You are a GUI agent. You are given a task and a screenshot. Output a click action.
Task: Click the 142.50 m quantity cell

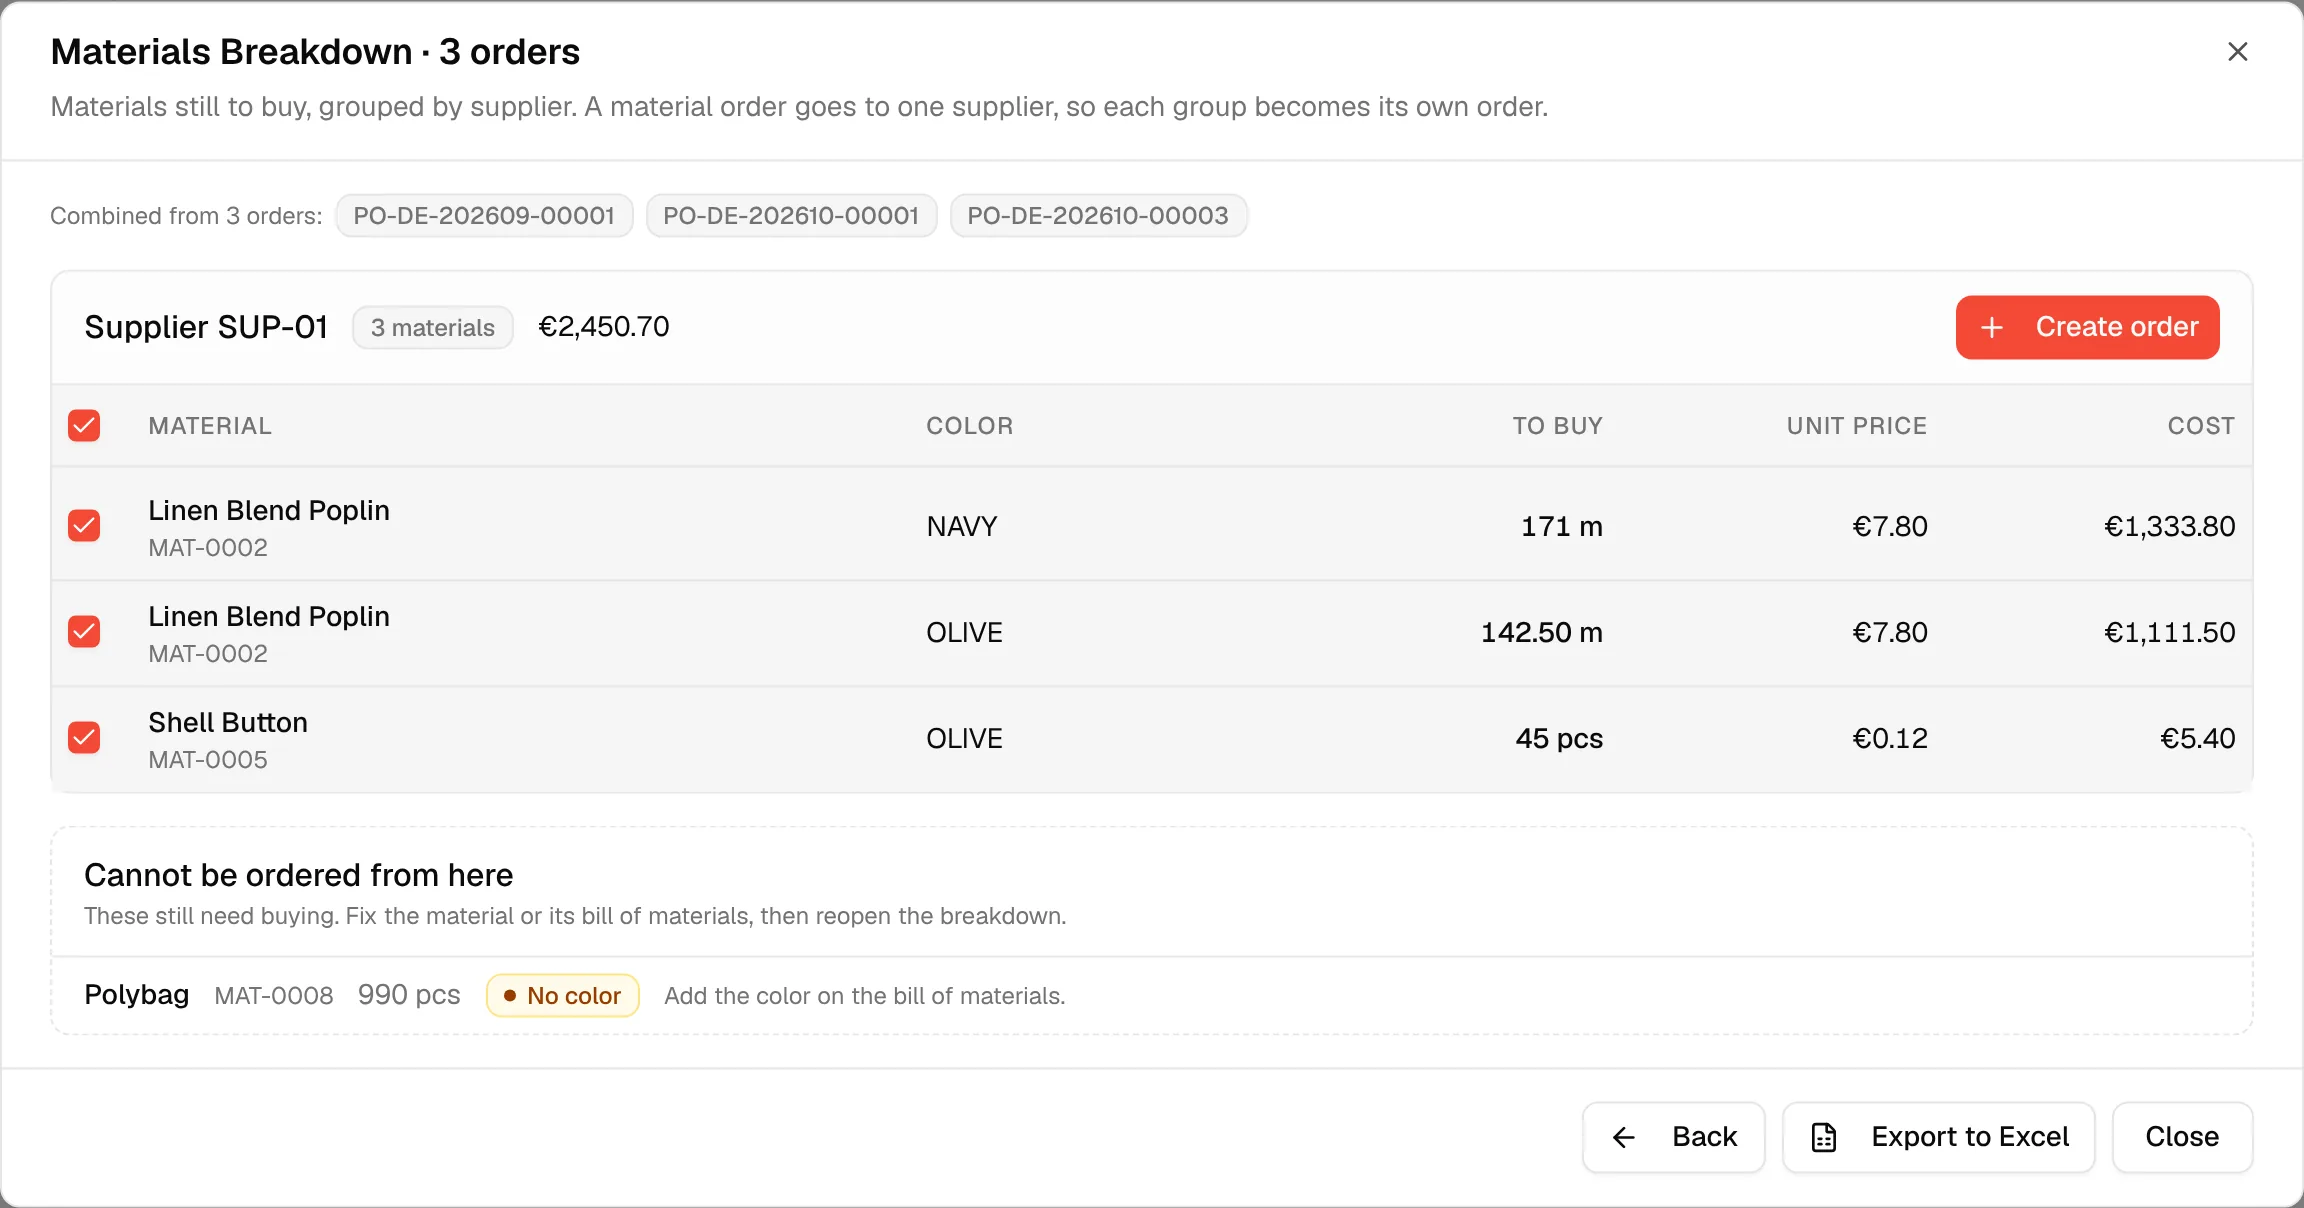point(1542,633)
